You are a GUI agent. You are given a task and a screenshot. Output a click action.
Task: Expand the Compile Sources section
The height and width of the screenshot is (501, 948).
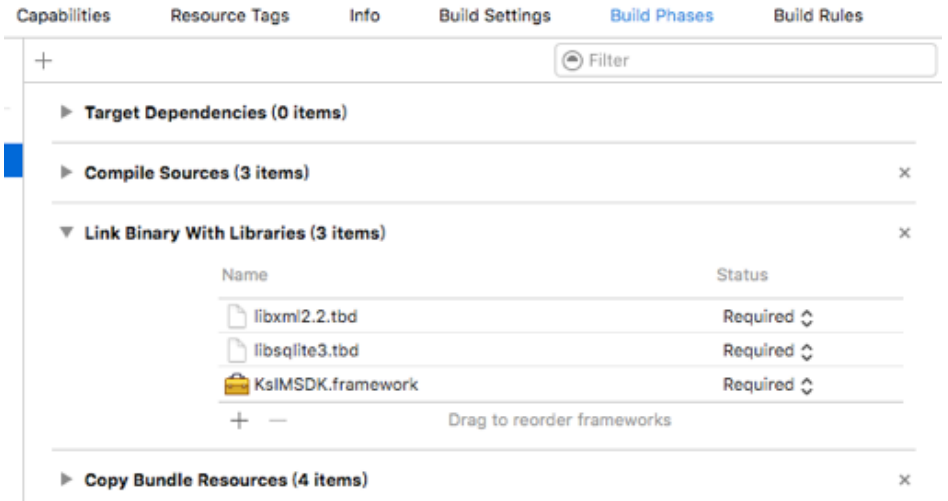coord(67,174)
